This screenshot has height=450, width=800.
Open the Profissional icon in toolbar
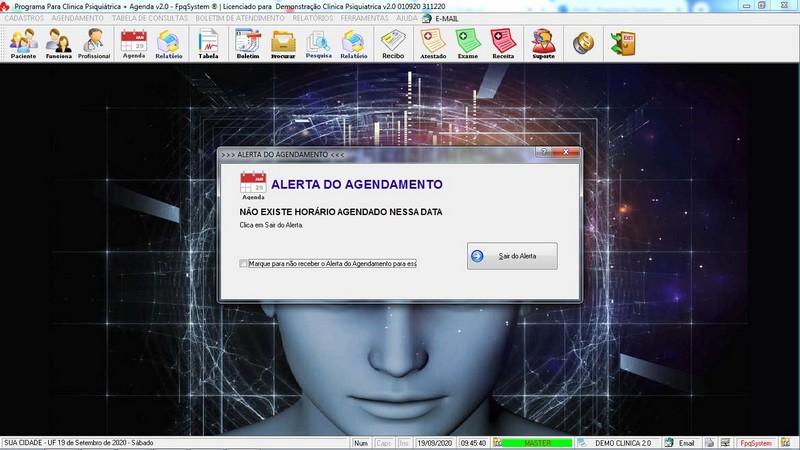(x=94, y=44)
